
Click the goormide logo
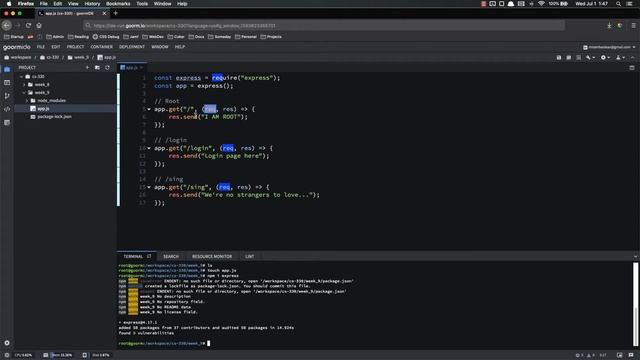point(17,47)
